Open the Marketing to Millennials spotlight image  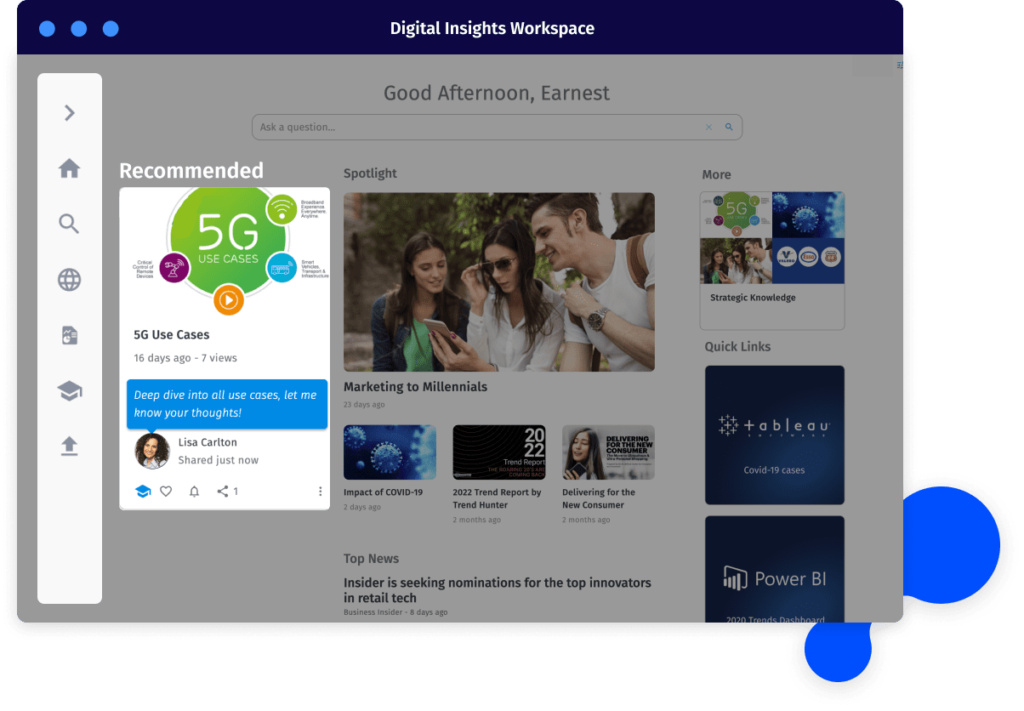coord(499,282)
